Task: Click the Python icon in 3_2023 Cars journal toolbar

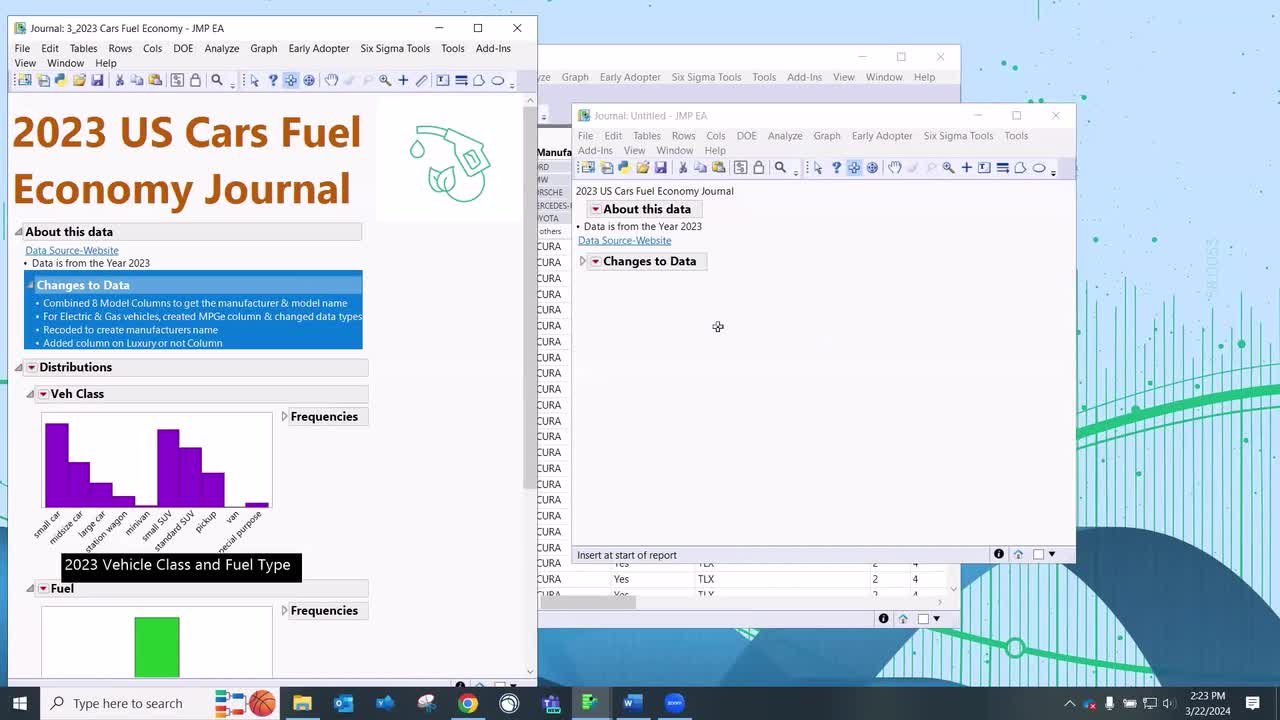Action: 61,81
